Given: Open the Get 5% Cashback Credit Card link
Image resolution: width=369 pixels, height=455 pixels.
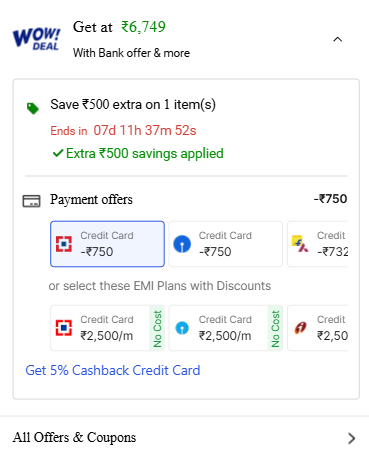Looking at the screenshot, I should coord(113,370).
